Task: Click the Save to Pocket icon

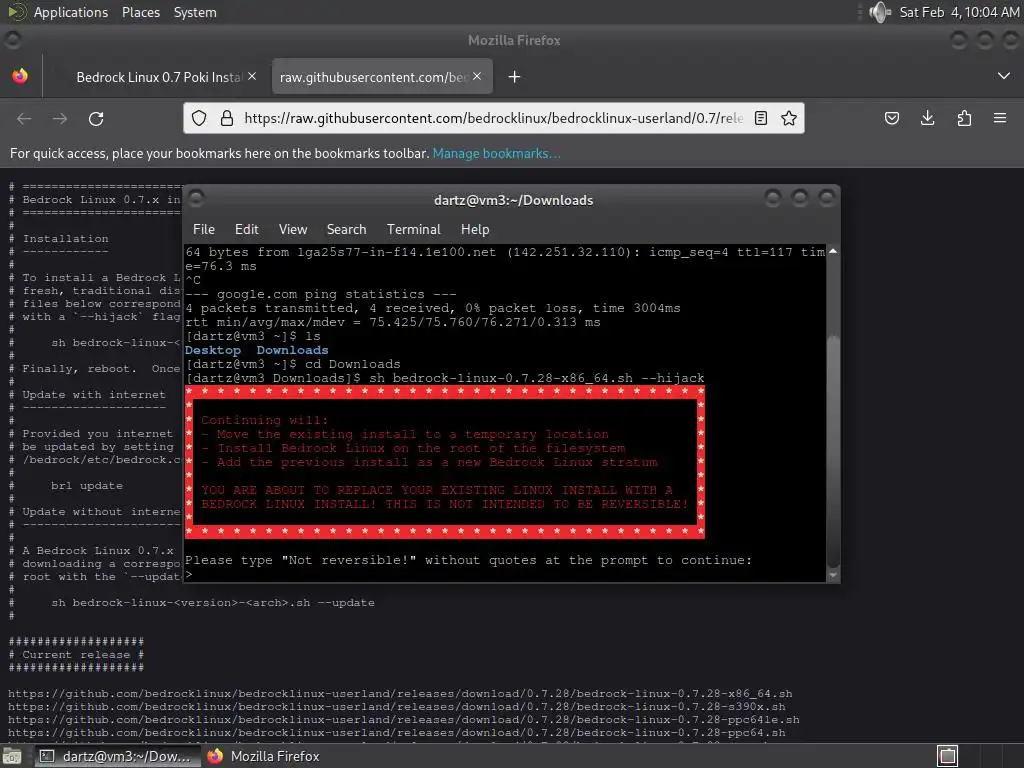Action: (891, 118)
